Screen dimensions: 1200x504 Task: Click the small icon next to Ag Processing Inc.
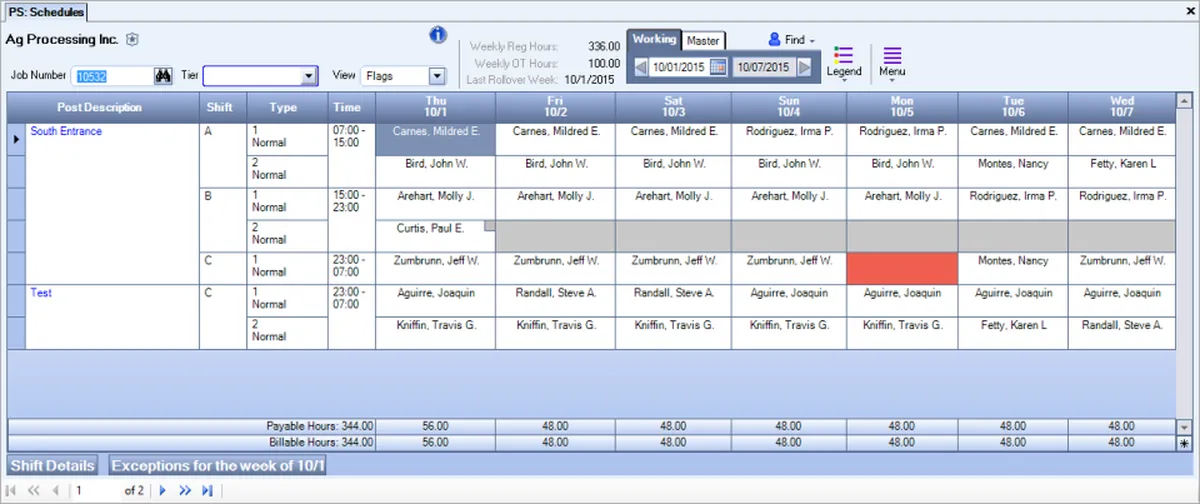pos(132,40)
